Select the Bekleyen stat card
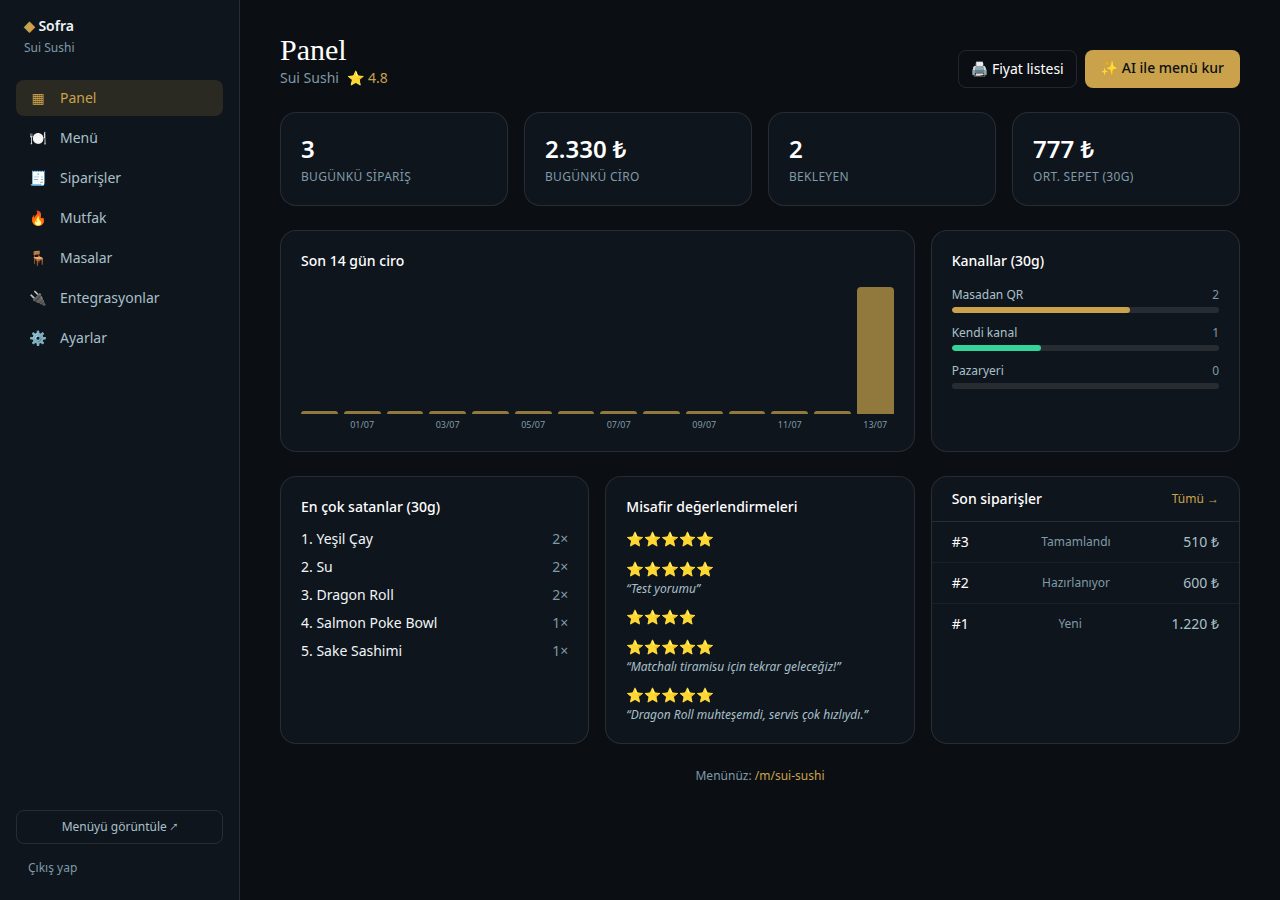This screenshot has height=900, width=1280. tap(881, 159)
